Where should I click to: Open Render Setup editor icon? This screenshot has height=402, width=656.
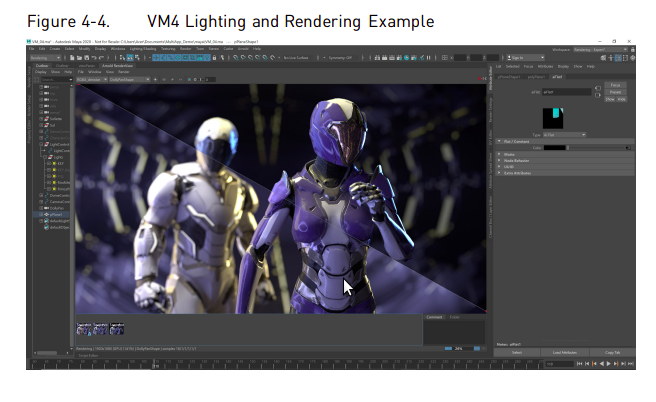point(413,58)
